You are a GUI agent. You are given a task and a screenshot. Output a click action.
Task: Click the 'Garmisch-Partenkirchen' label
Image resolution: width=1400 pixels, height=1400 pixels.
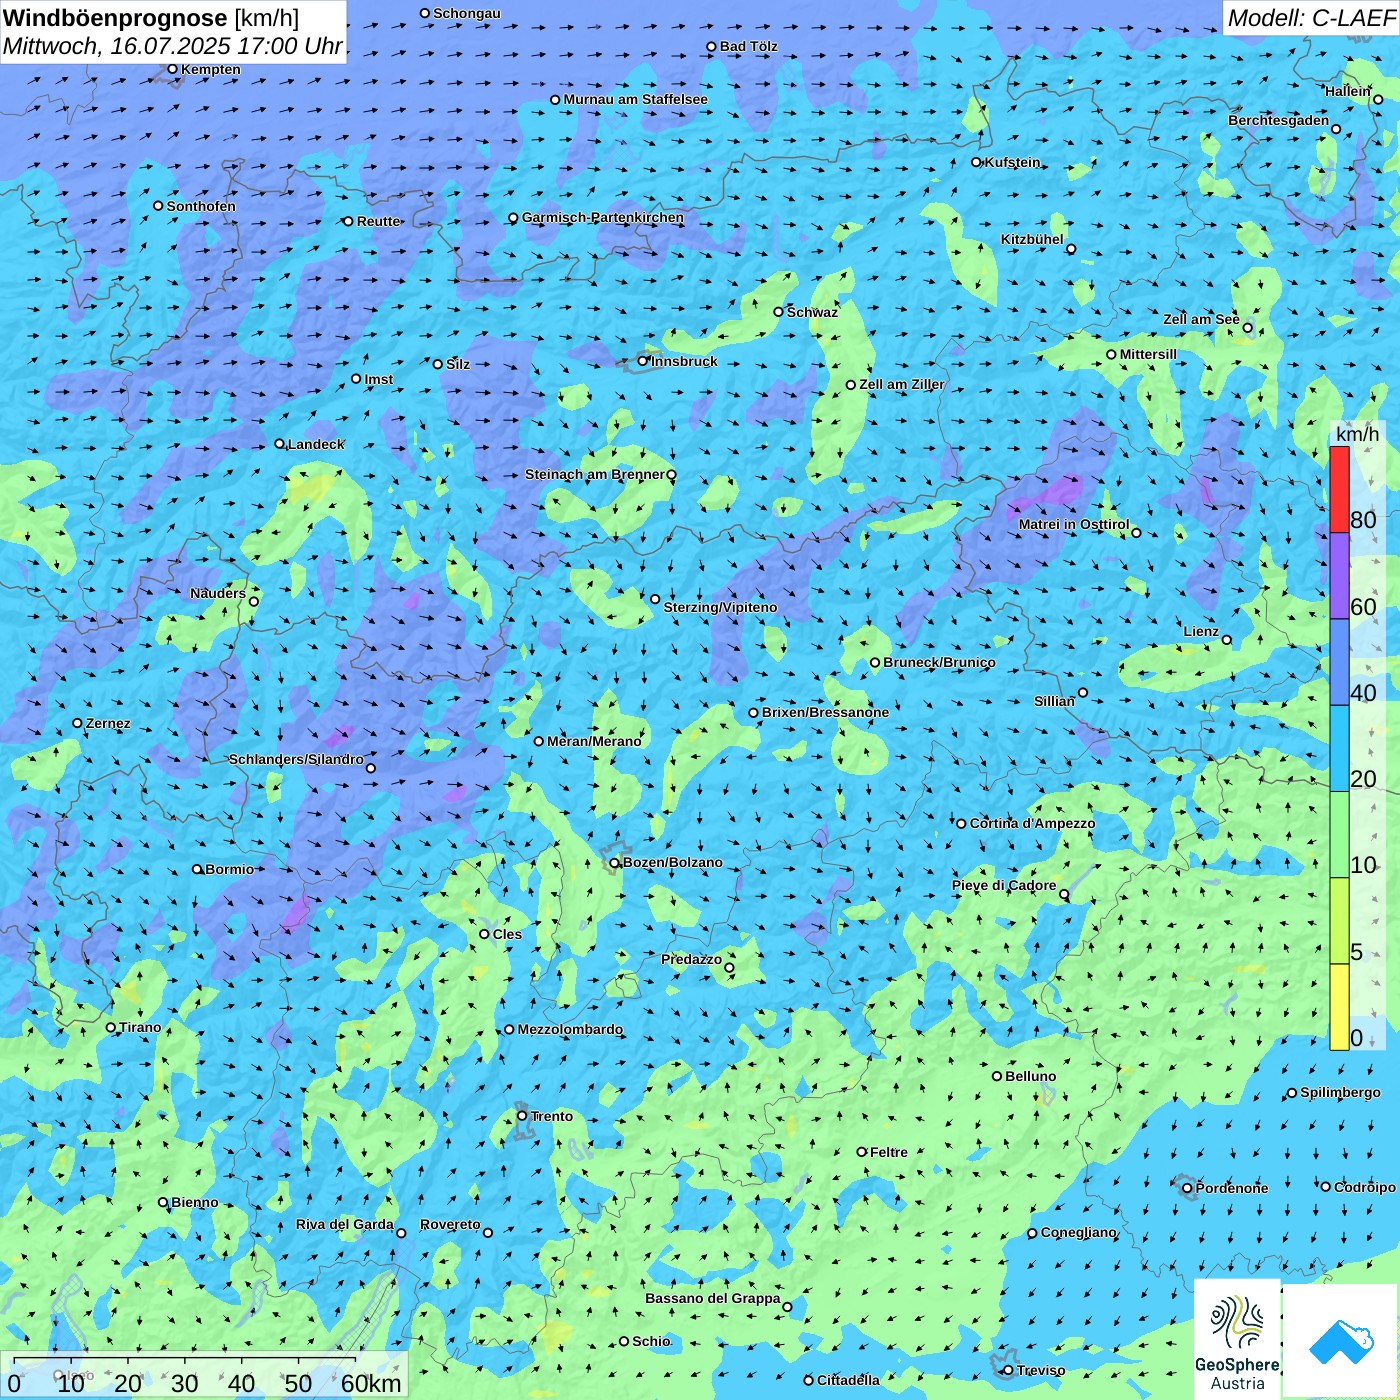(x=603, y=217)
